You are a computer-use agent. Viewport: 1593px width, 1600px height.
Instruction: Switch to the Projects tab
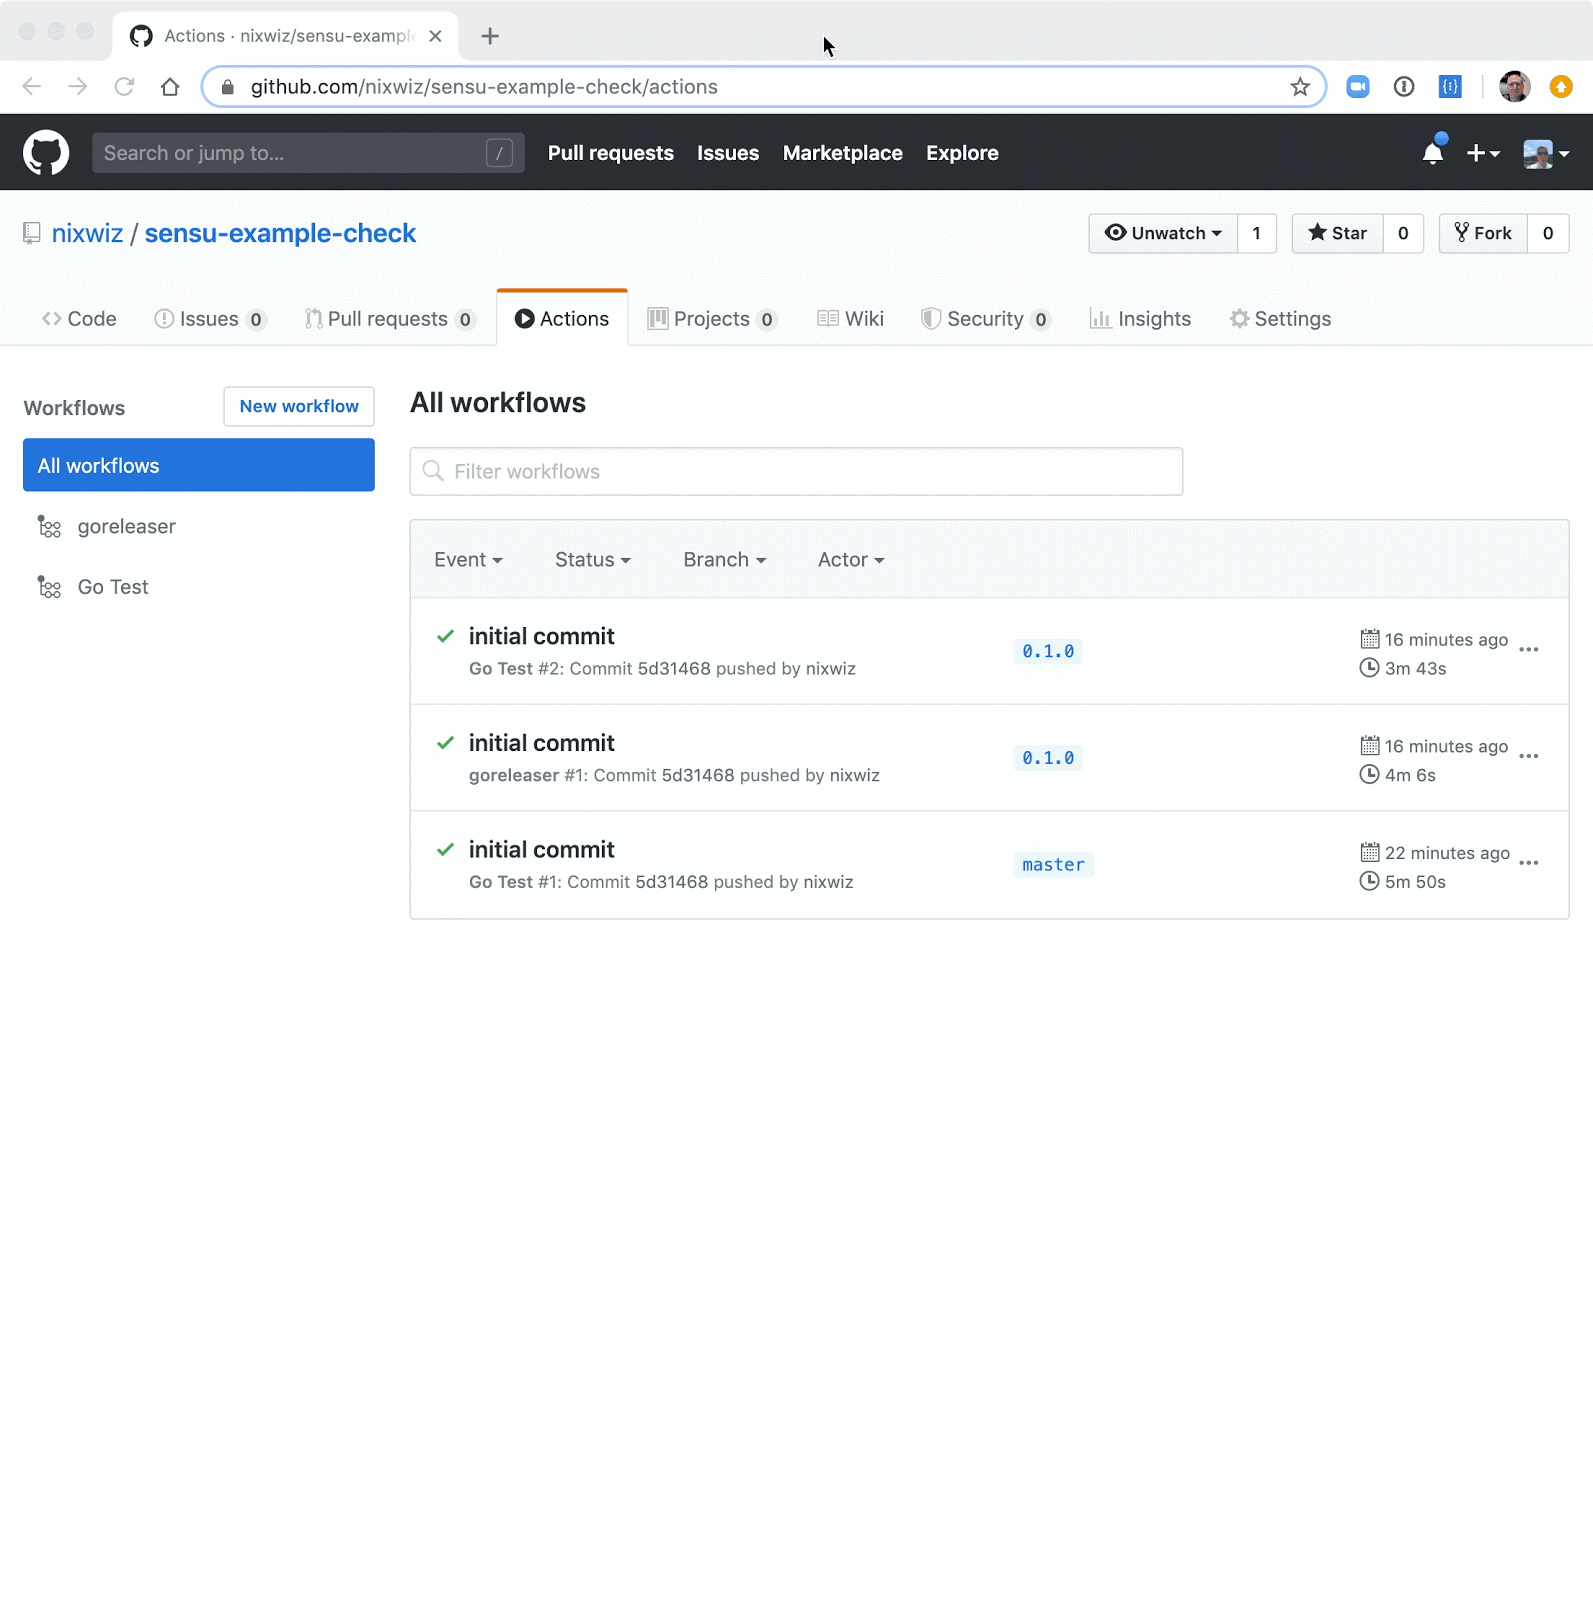tap(712, 319)
